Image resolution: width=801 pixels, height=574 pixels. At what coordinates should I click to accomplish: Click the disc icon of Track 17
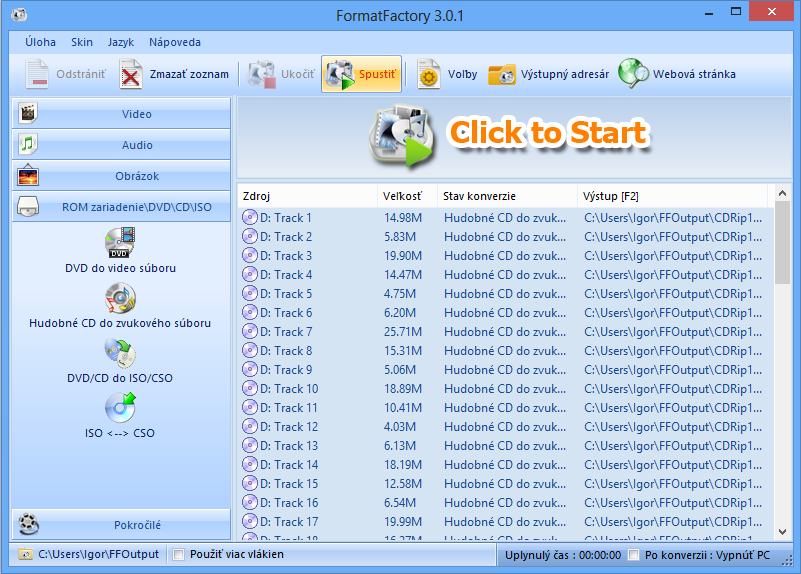coord(250,521)
